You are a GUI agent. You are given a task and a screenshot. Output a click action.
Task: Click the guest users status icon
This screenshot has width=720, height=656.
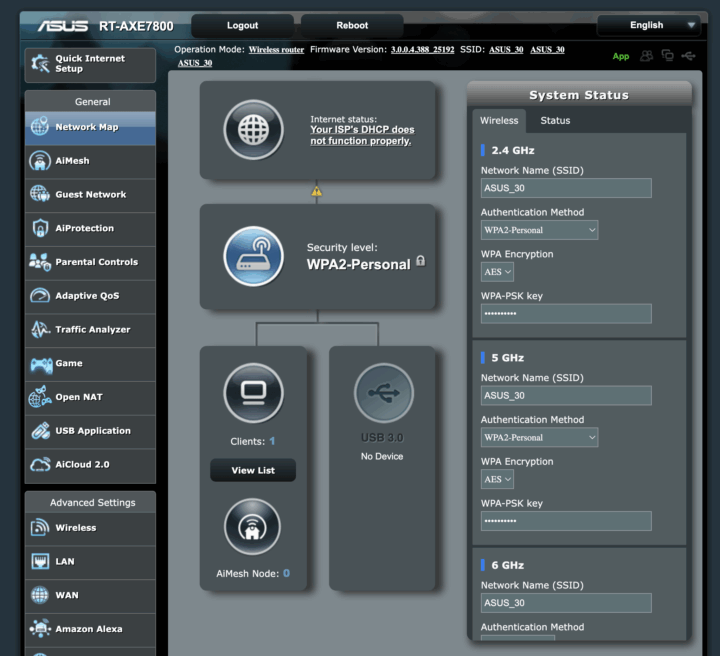pos(647,56)
